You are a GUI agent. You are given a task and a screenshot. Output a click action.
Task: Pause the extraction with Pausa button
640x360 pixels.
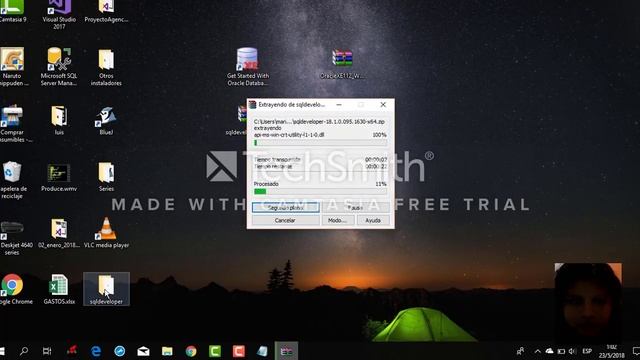(x=356, y=207)
